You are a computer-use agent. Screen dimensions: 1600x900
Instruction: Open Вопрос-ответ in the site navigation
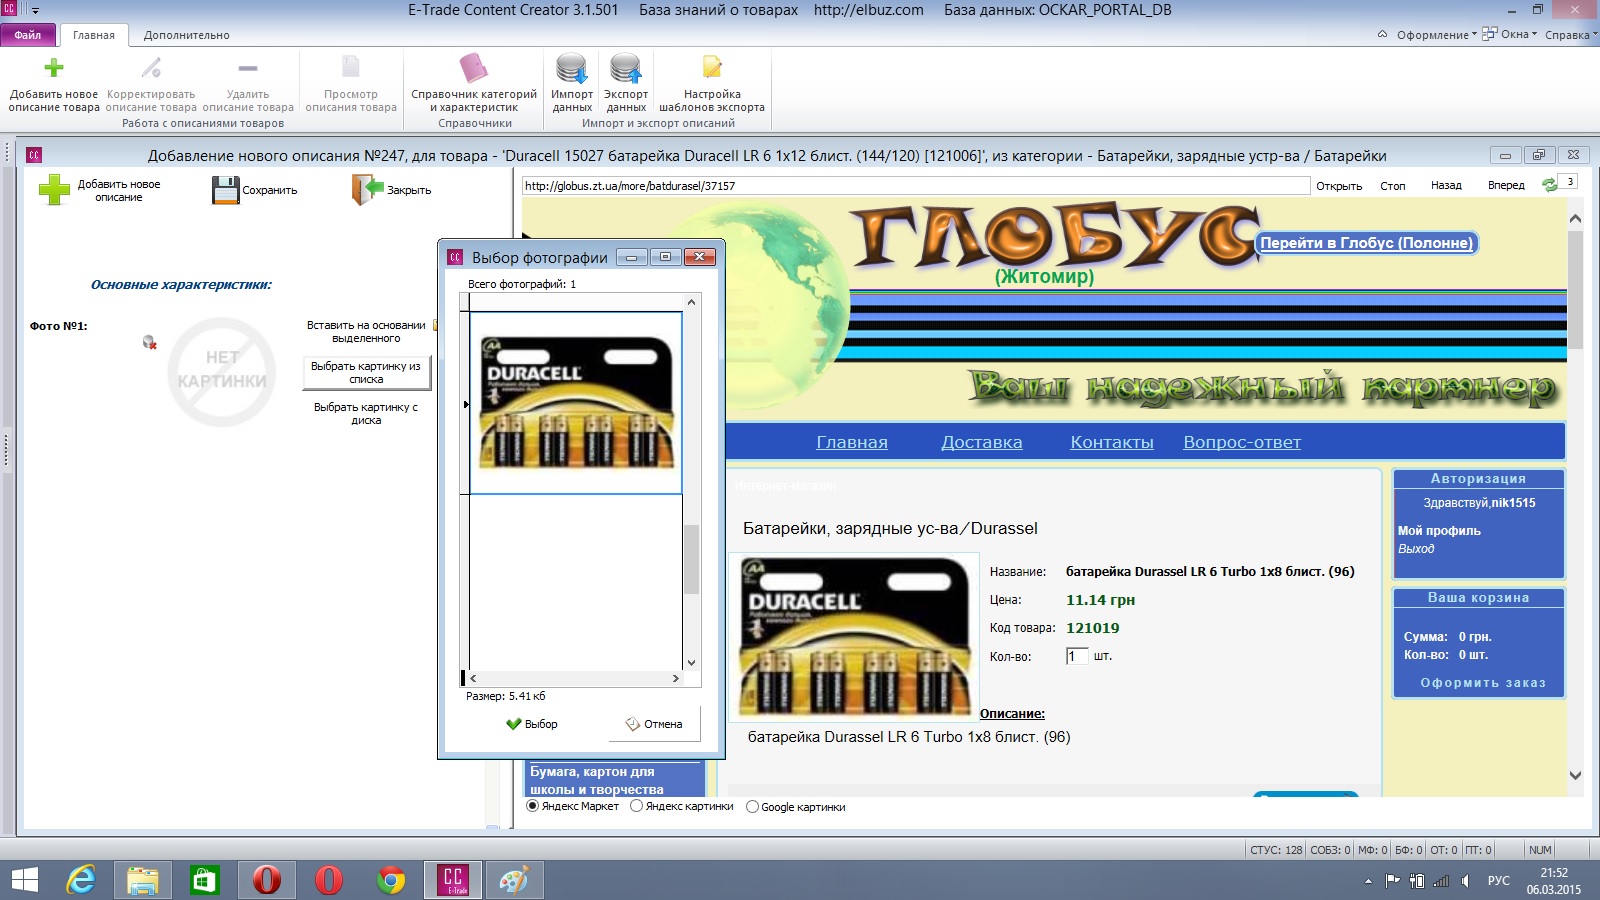click(x=1242, y=442)
